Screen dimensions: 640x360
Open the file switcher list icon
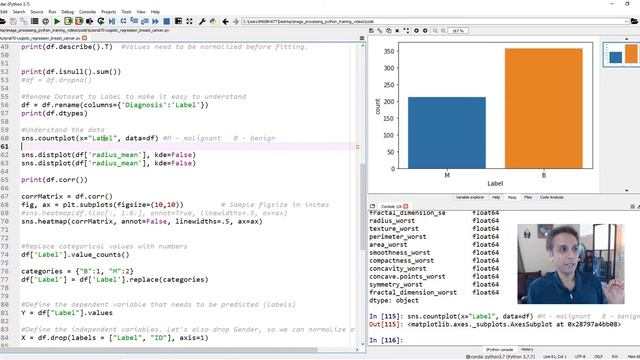(x=35, y=21)
